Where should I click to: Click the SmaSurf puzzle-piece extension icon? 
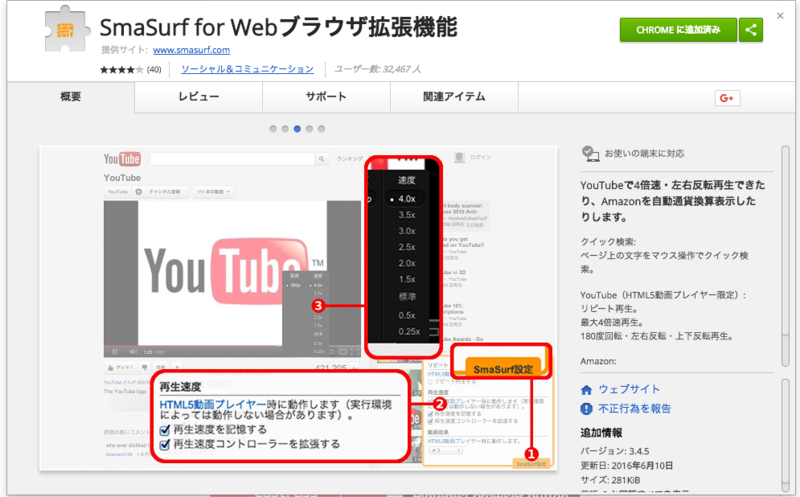click(x=66, y=29)
